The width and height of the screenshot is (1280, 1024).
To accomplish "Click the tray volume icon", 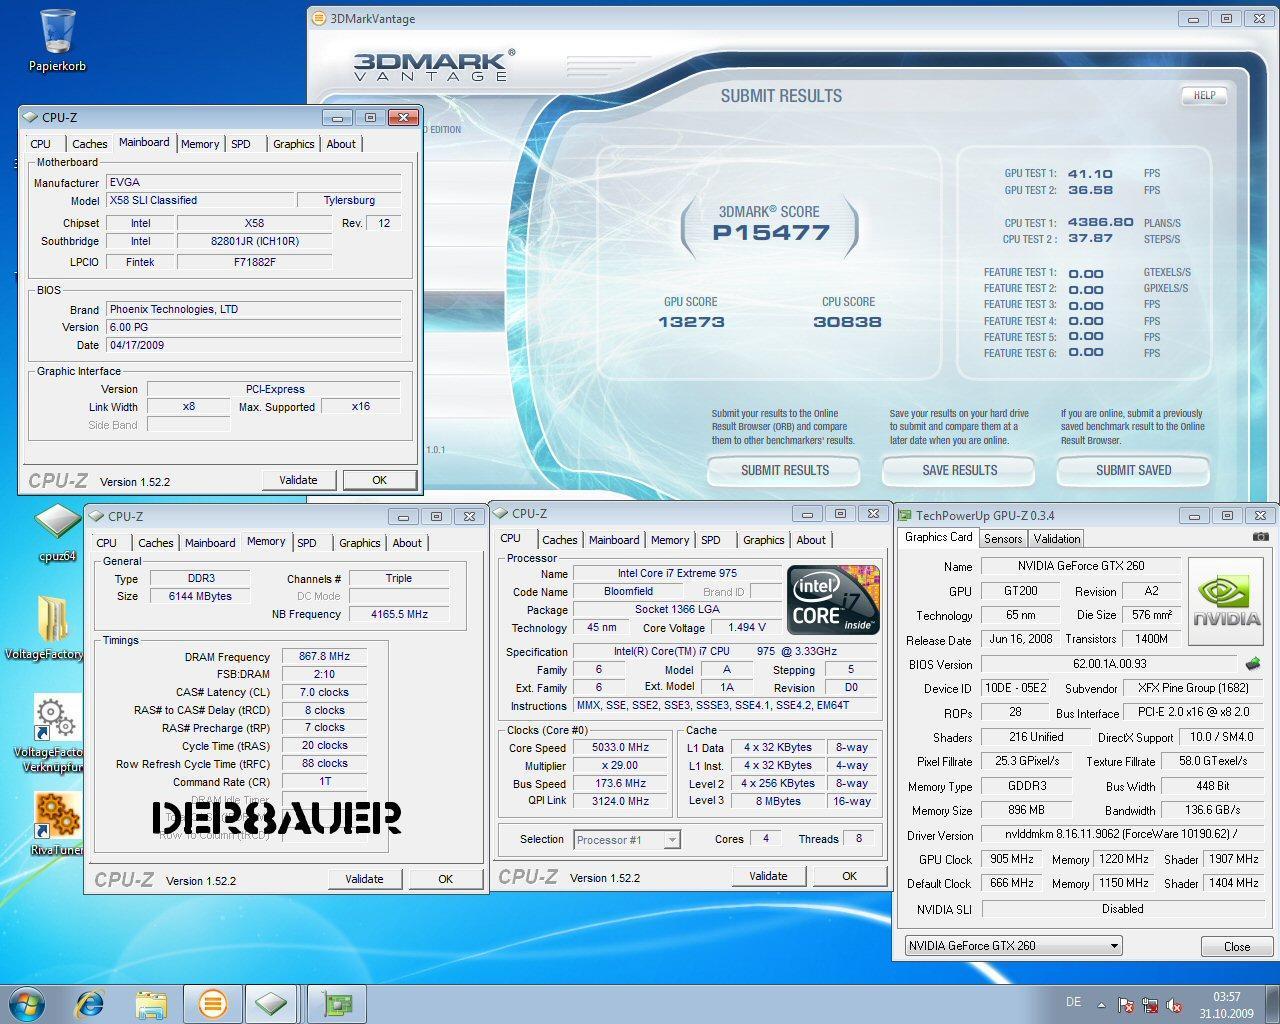I will (x=1174, y=1005).
